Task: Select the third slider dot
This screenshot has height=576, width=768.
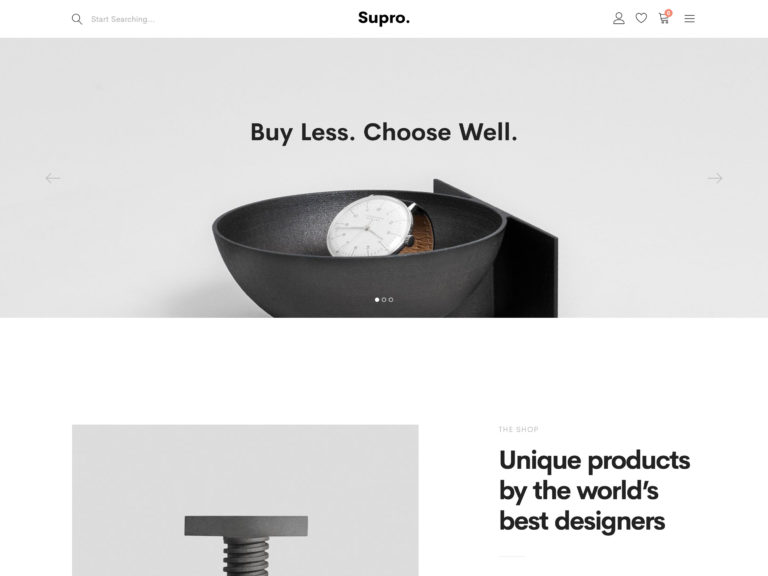Action: pyautogui.click(x=391, y=300)
